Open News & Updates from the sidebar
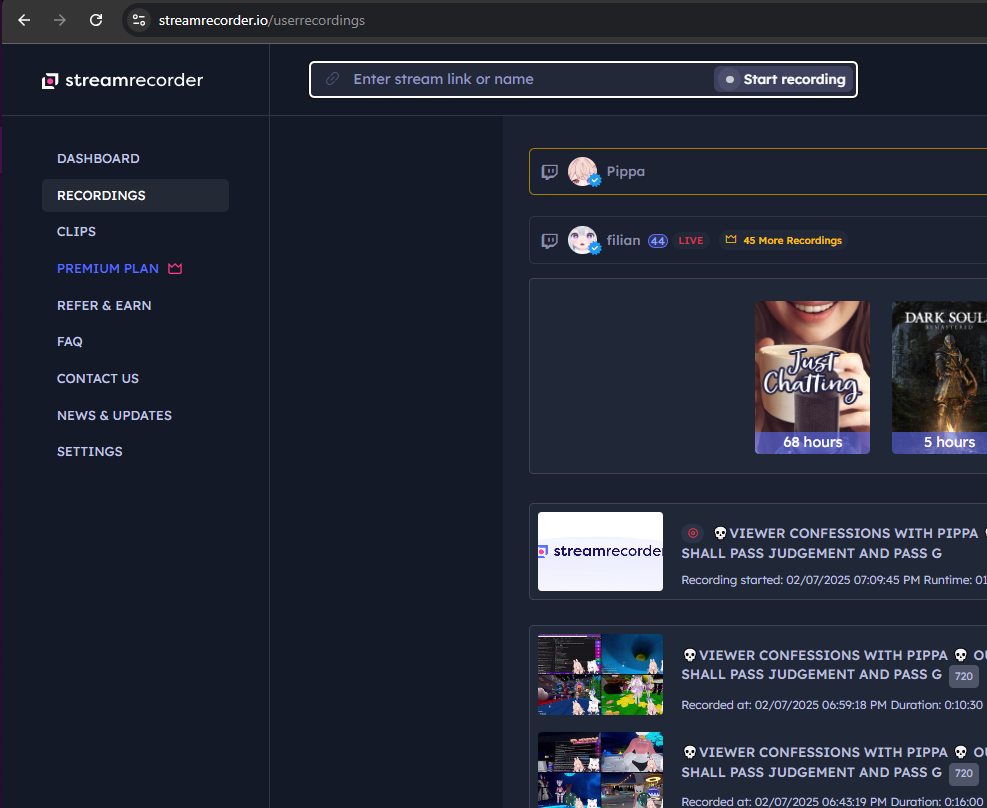The width and height of the screenshot is (987, 808). click(114, 416)
